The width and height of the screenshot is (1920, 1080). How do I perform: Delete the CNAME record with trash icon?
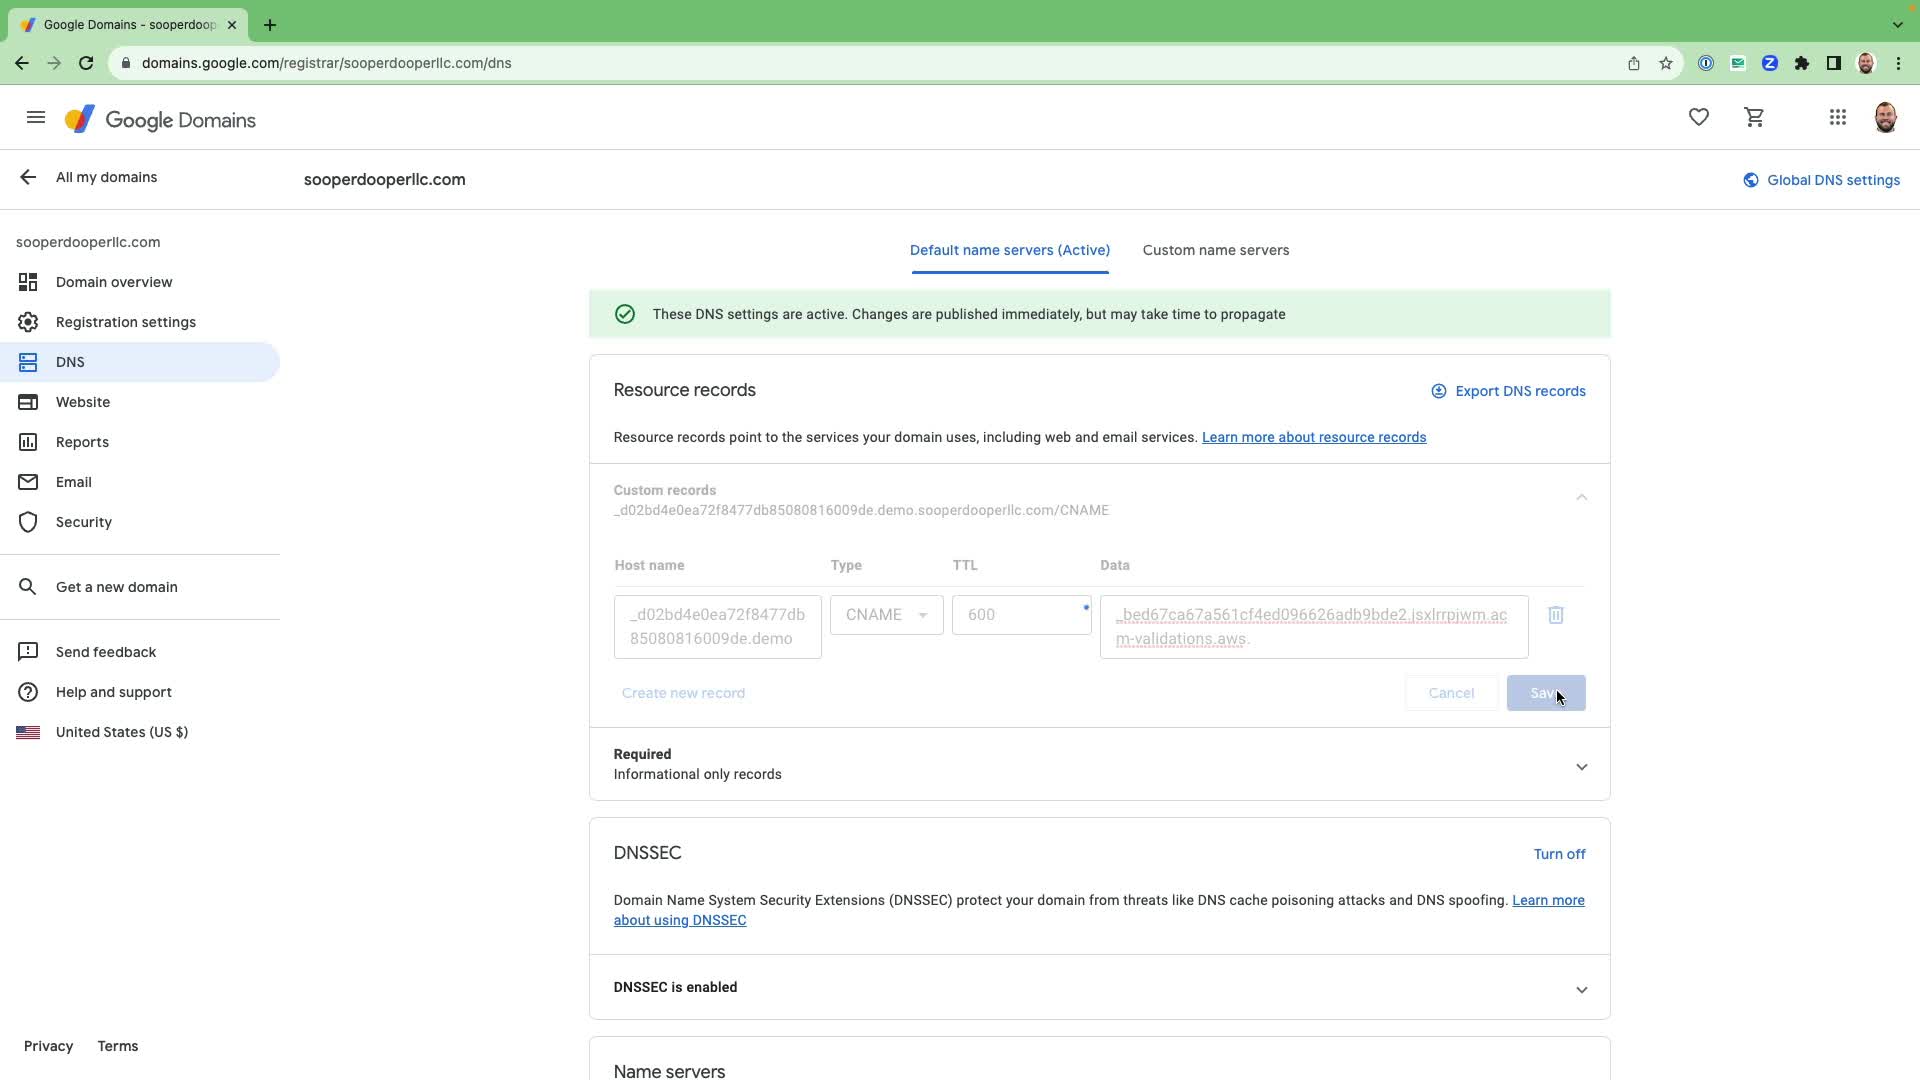(x=1555, y=615)
